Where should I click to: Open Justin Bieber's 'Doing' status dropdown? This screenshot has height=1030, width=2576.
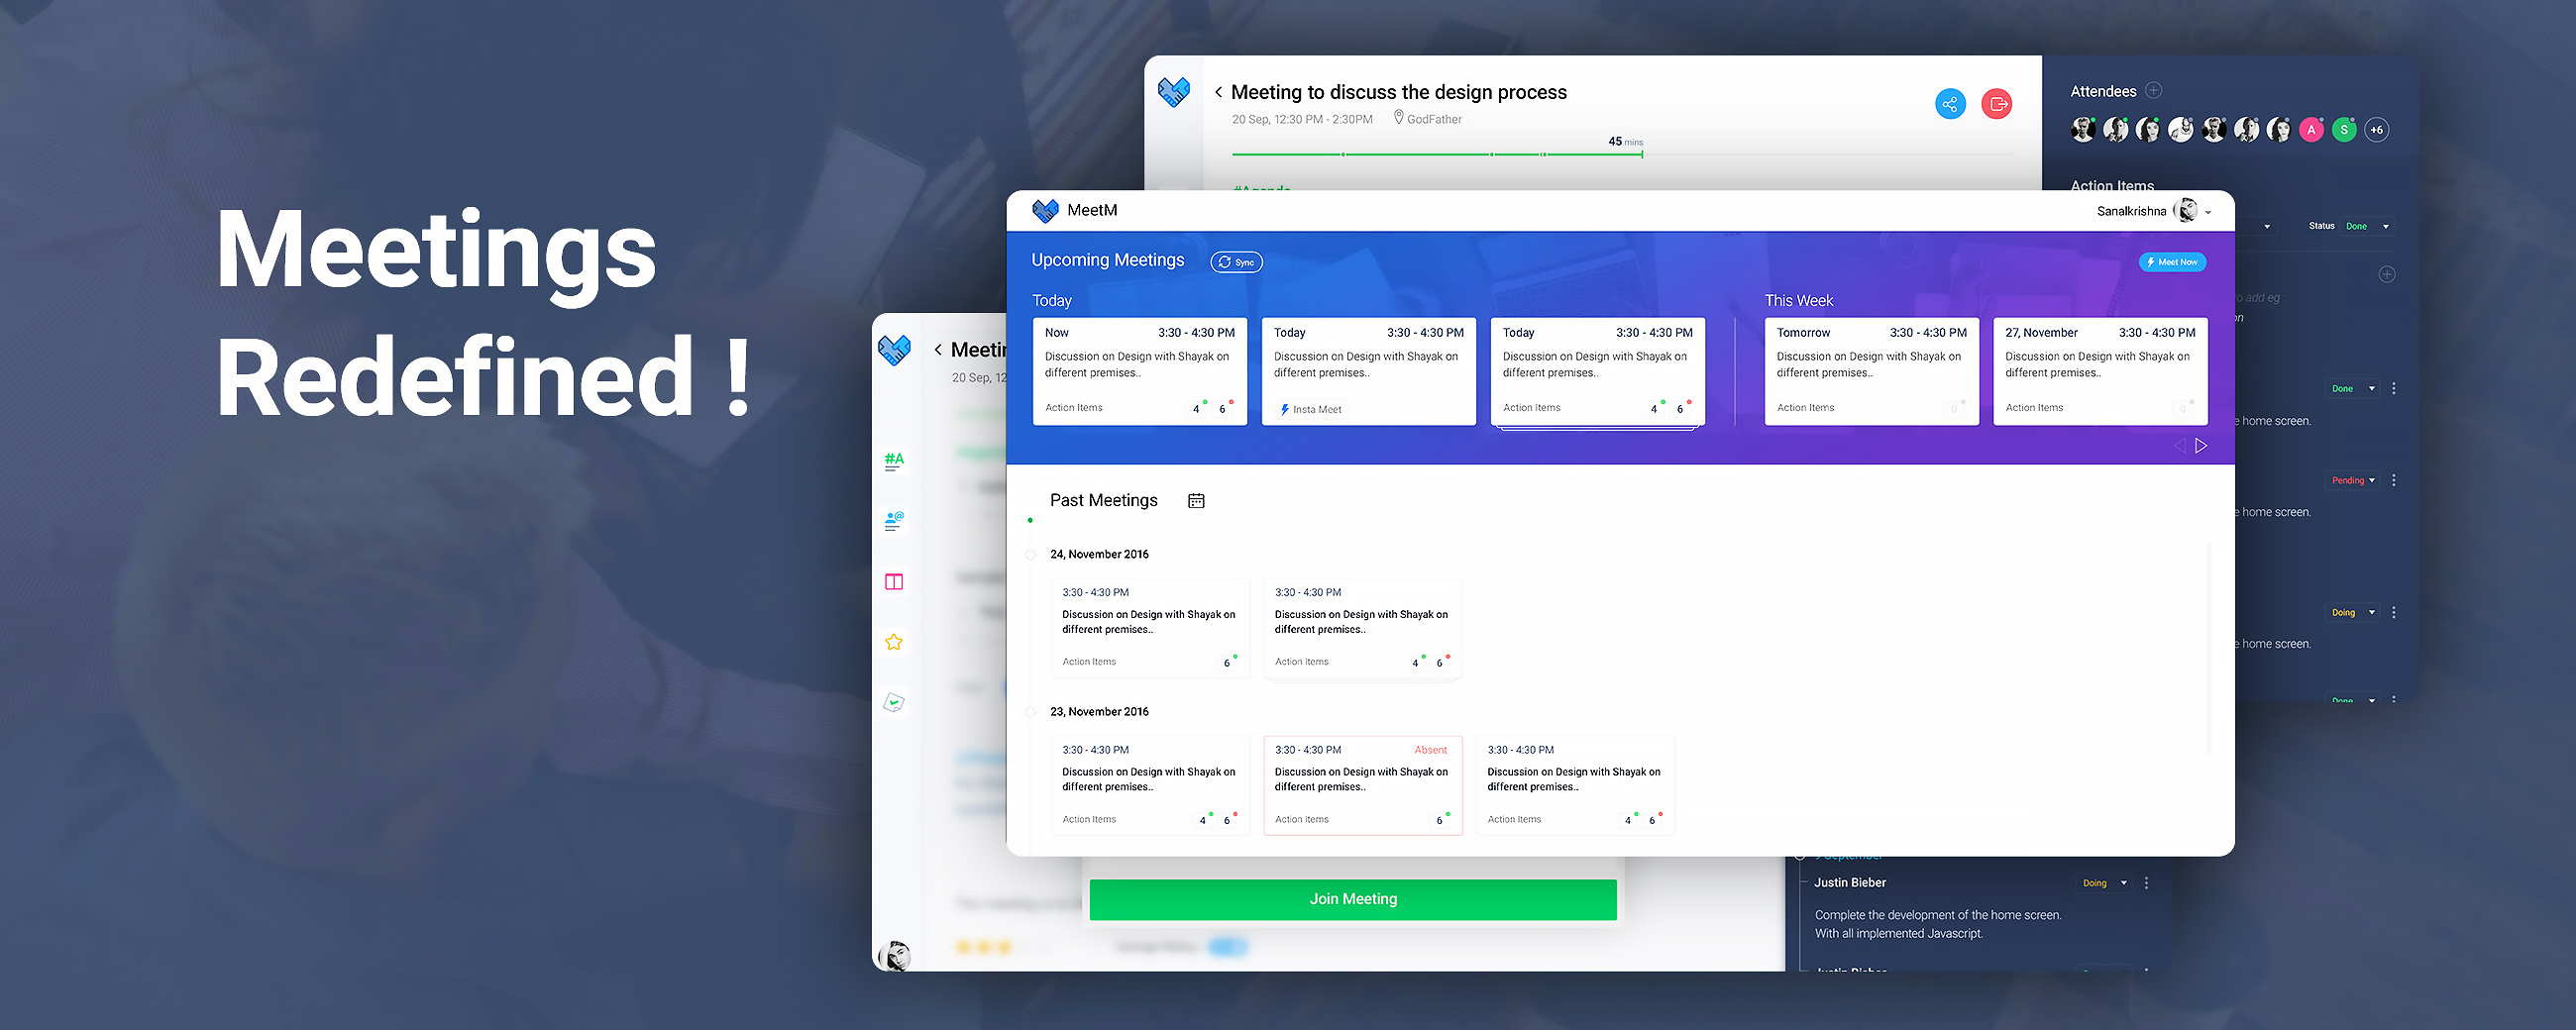2104,883
